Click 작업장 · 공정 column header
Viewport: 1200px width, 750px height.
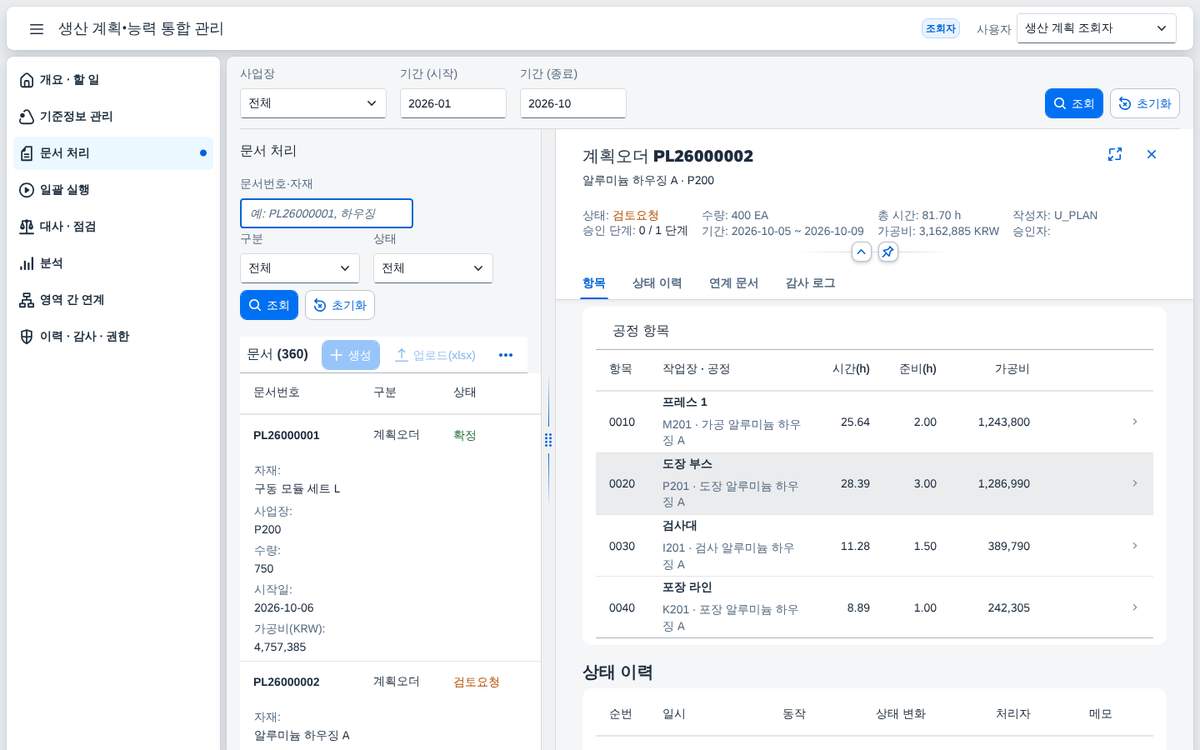point(696,369)
